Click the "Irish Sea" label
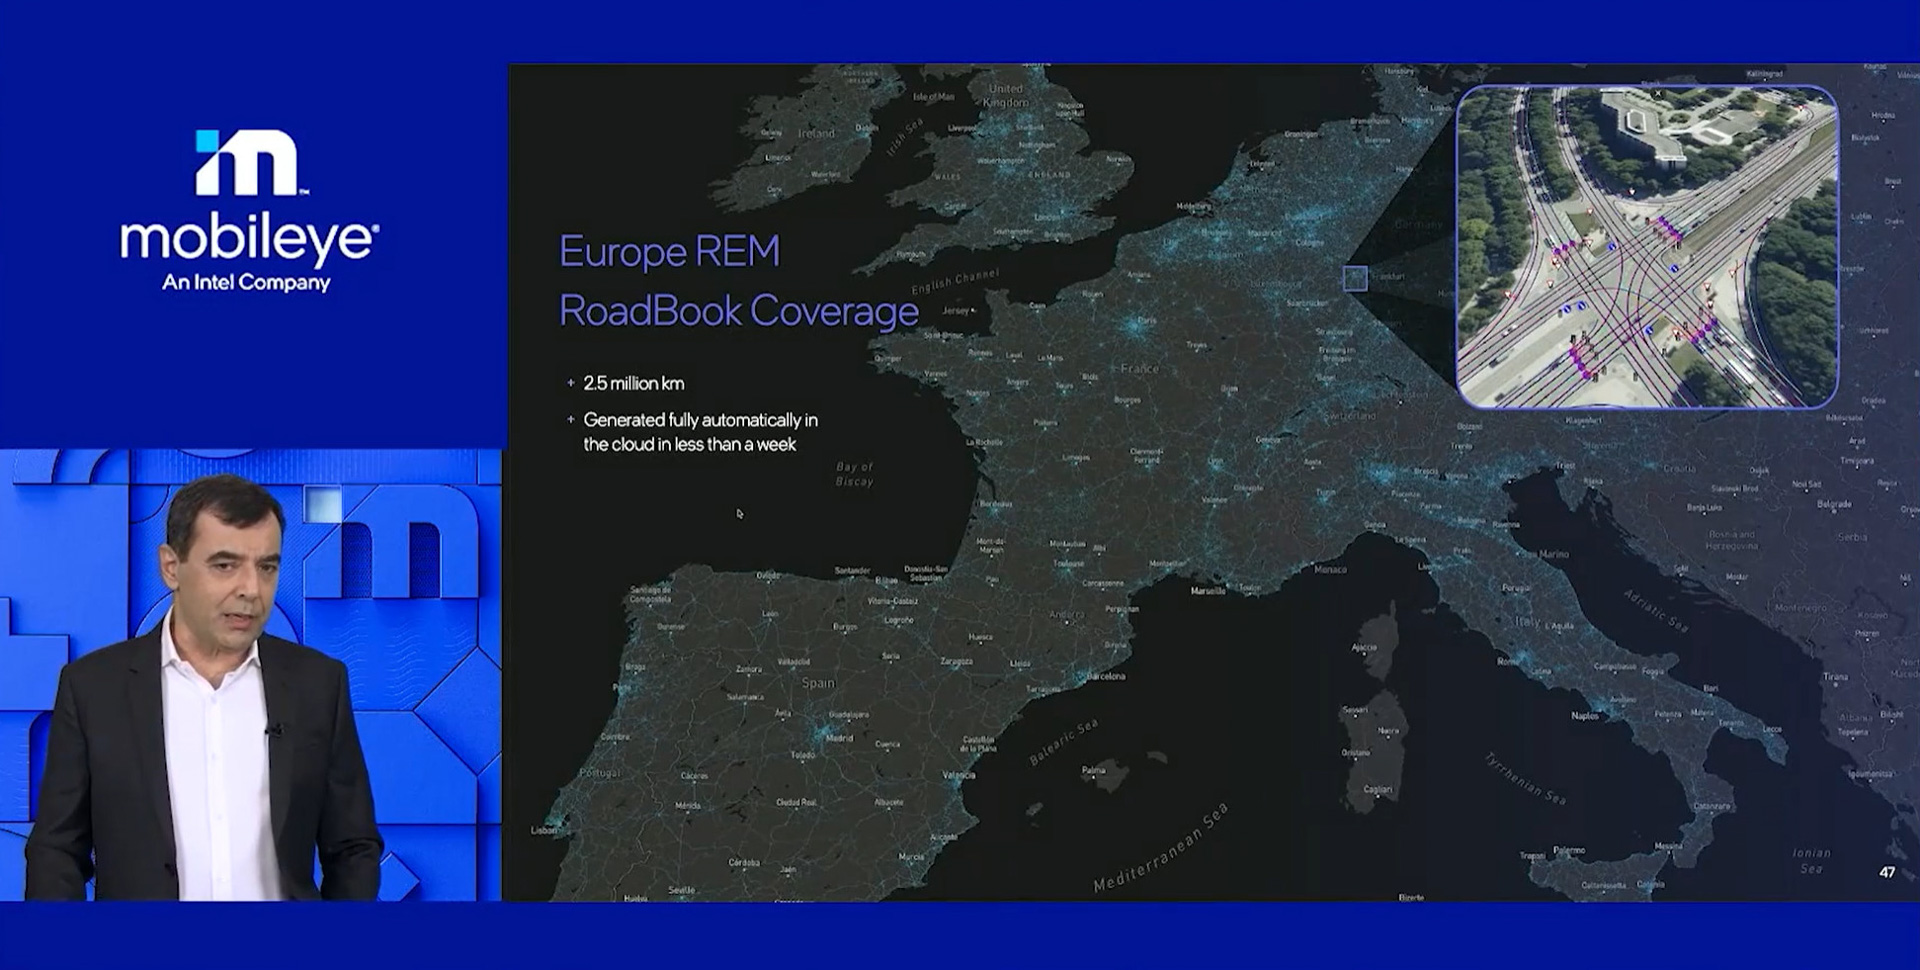 pos(905,137)
